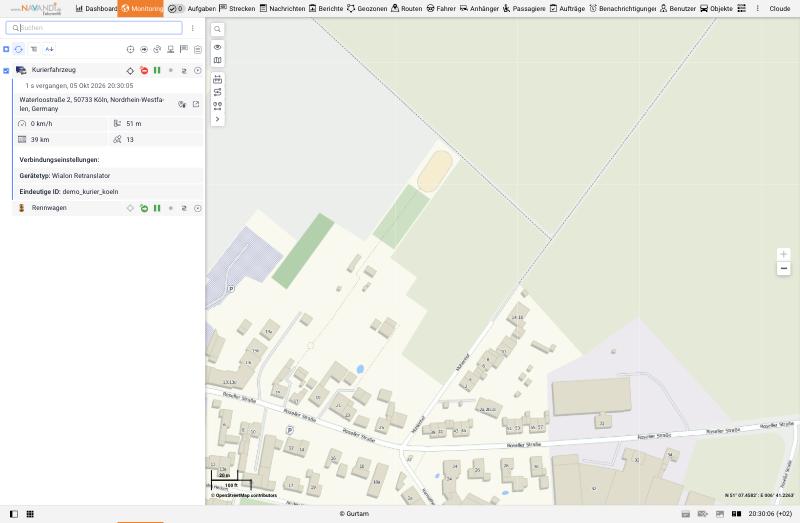Viewport: 800px width, 523px height.
Task: Open visible layers eye icon on map
Action: 217,47
